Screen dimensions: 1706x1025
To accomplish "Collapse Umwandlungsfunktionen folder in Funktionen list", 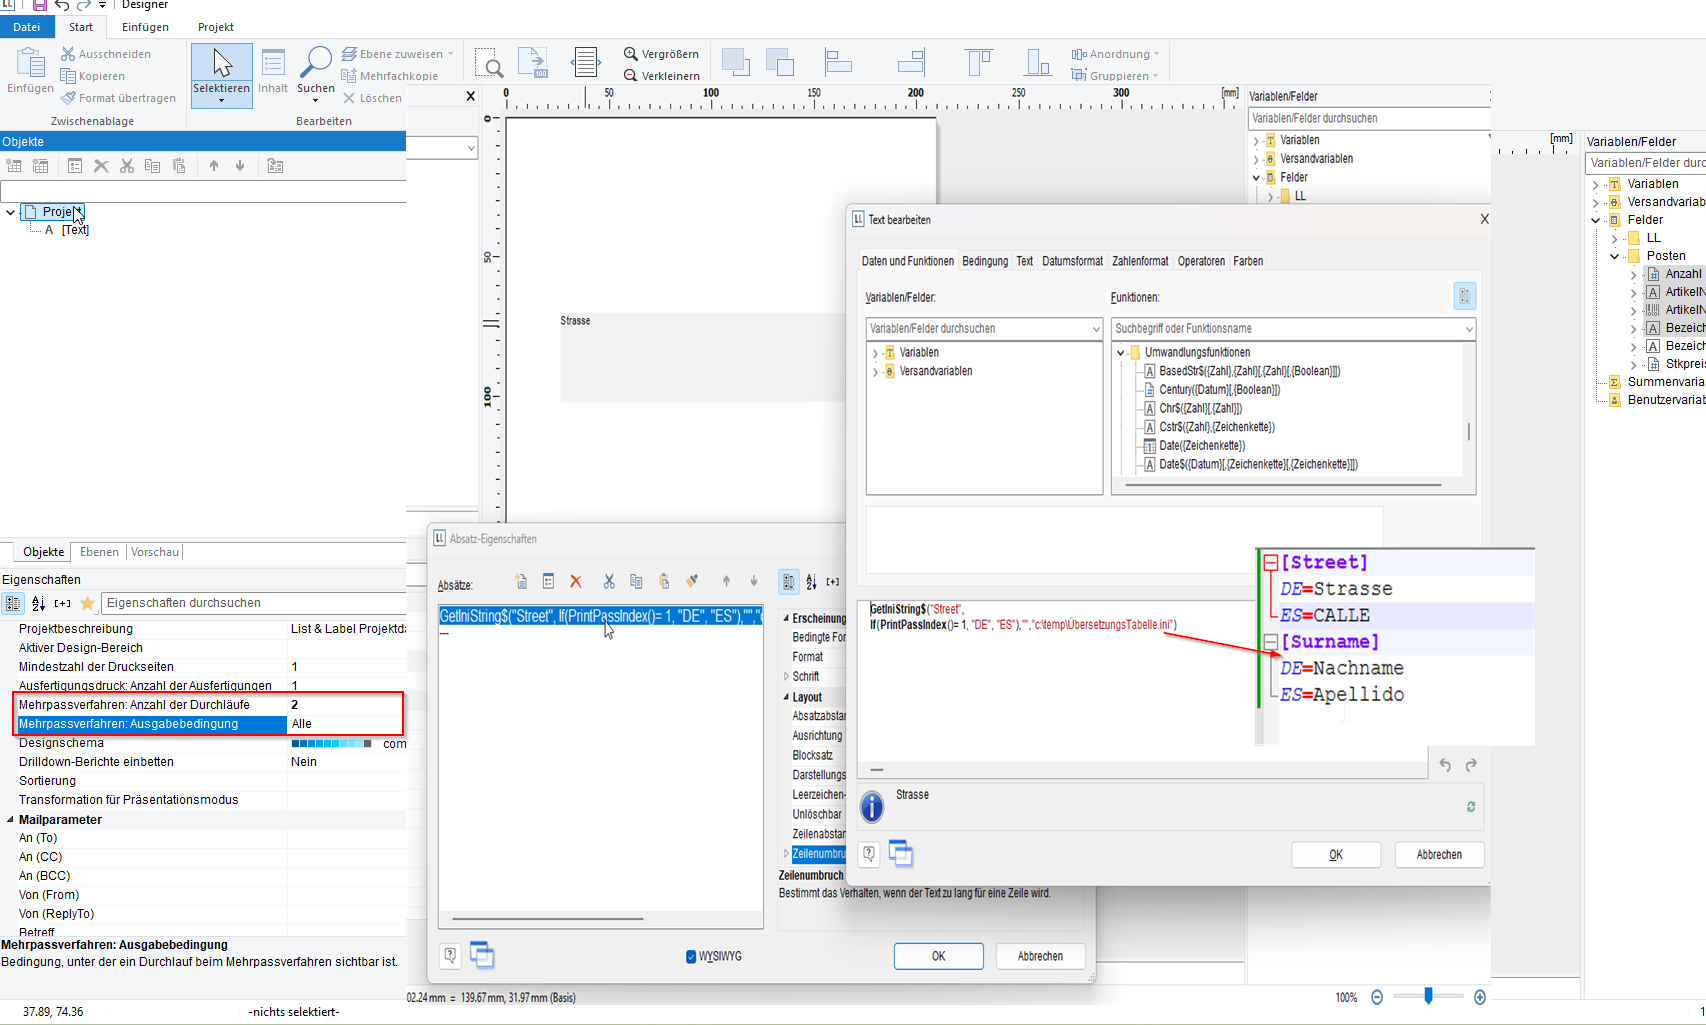I will (x=1121, y=353).
